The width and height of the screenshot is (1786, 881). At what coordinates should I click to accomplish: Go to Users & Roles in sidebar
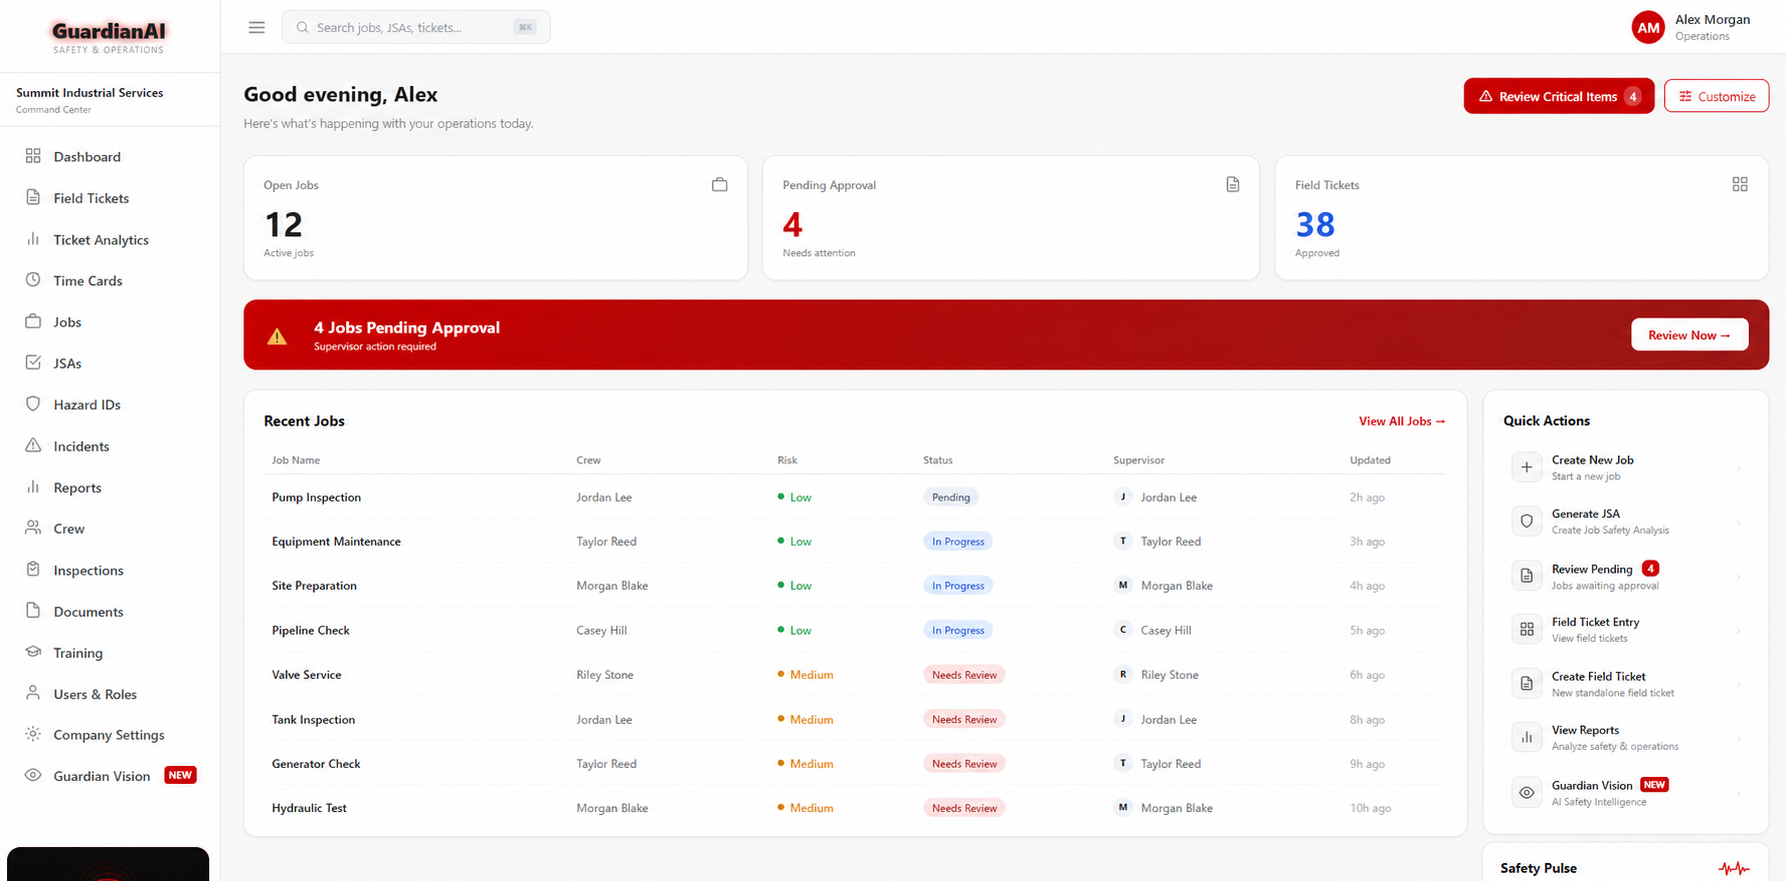[x=110, y=694]
